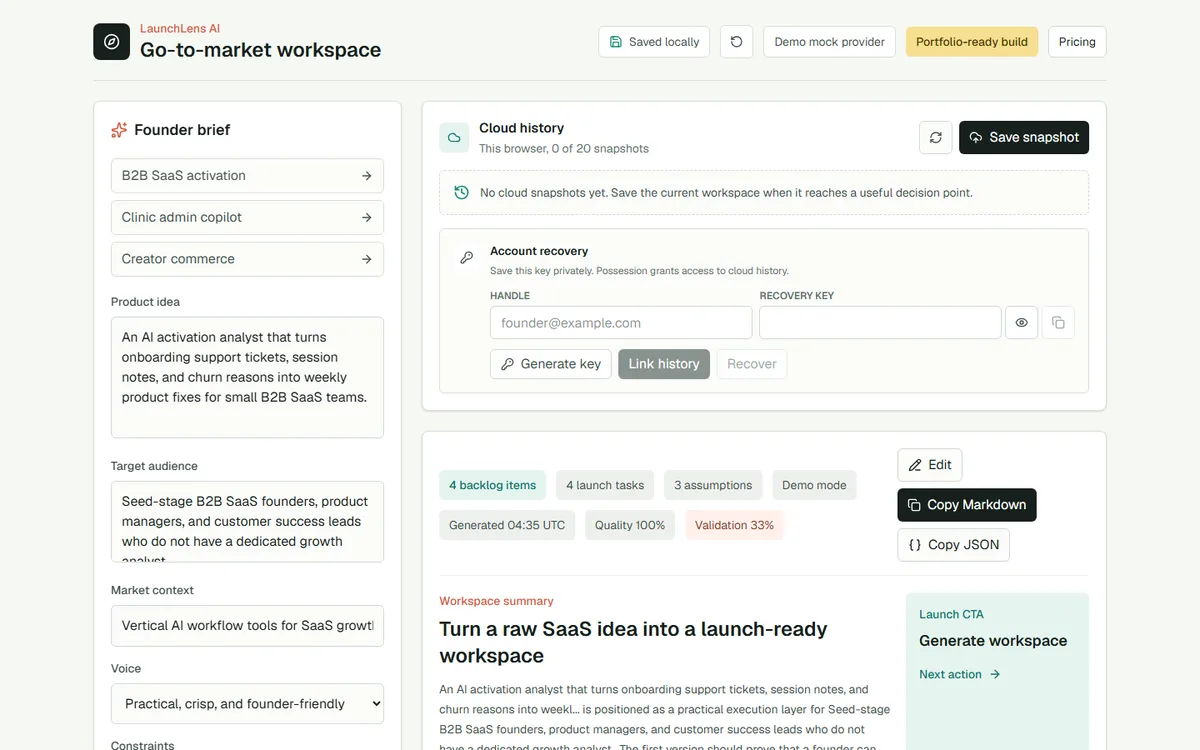Load the Clinic admin copilot preset
Image resolution: width=1200 pixels, height=750 pixels.
(247, 217)
